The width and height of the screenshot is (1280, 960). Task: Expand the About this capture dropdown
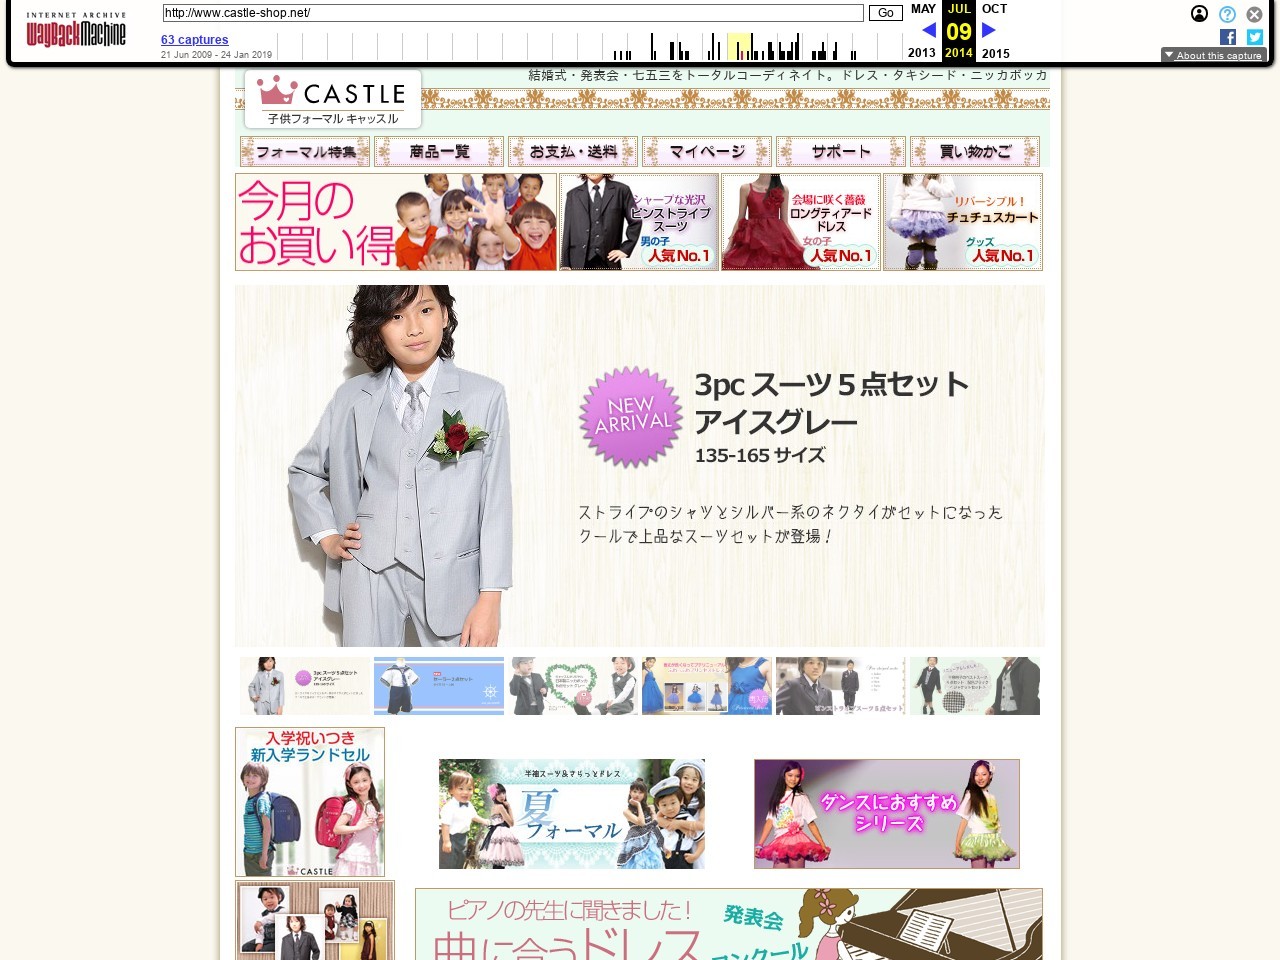click(1213, 55)
